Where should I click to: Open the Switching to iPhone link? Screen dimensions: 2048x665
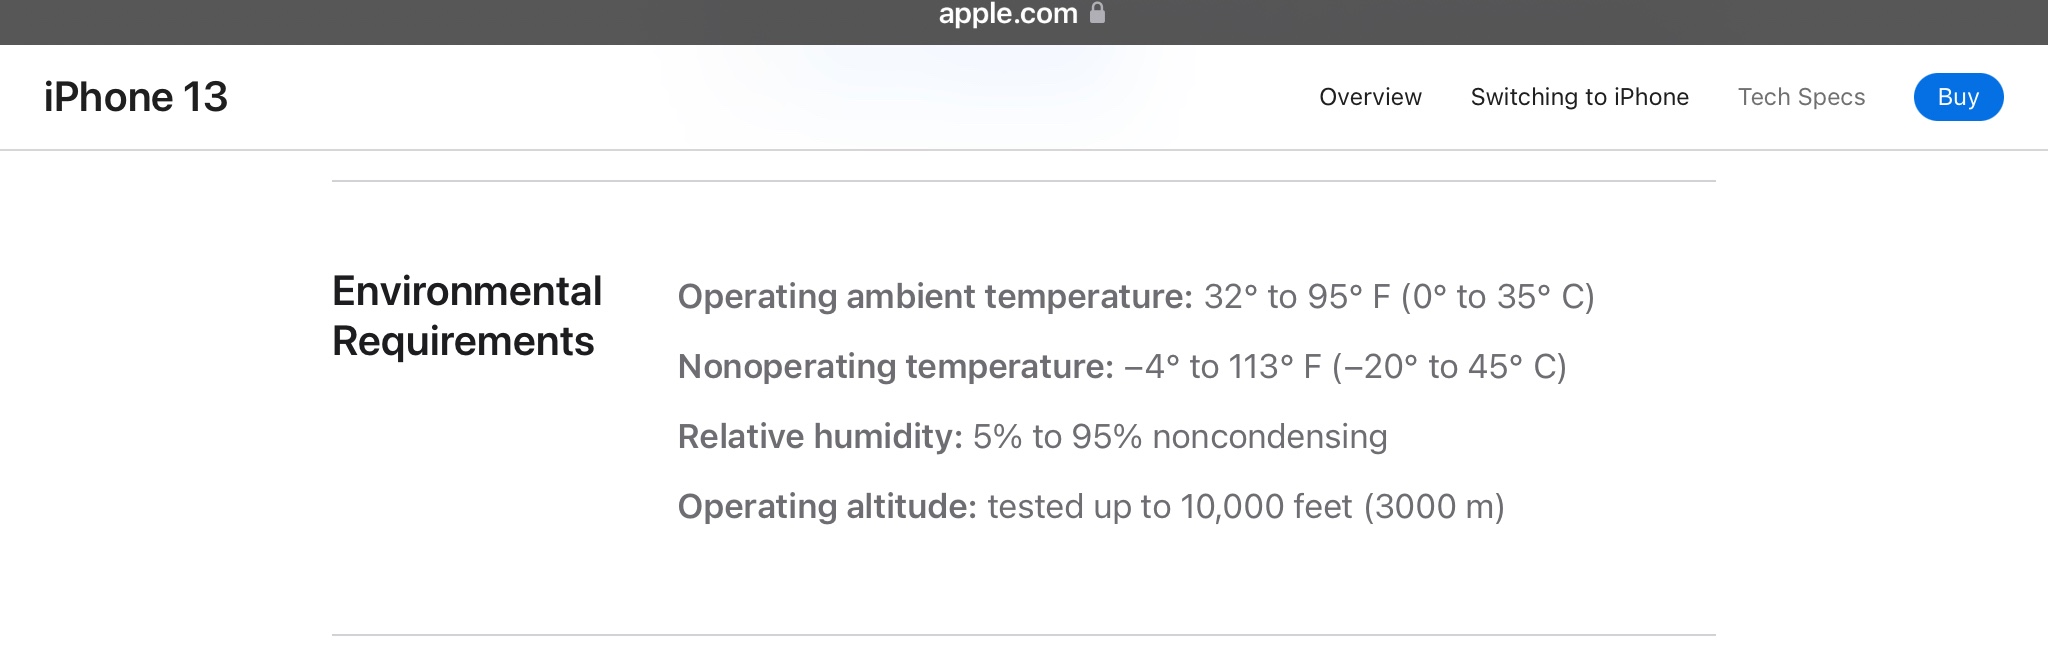[1579, 97]
